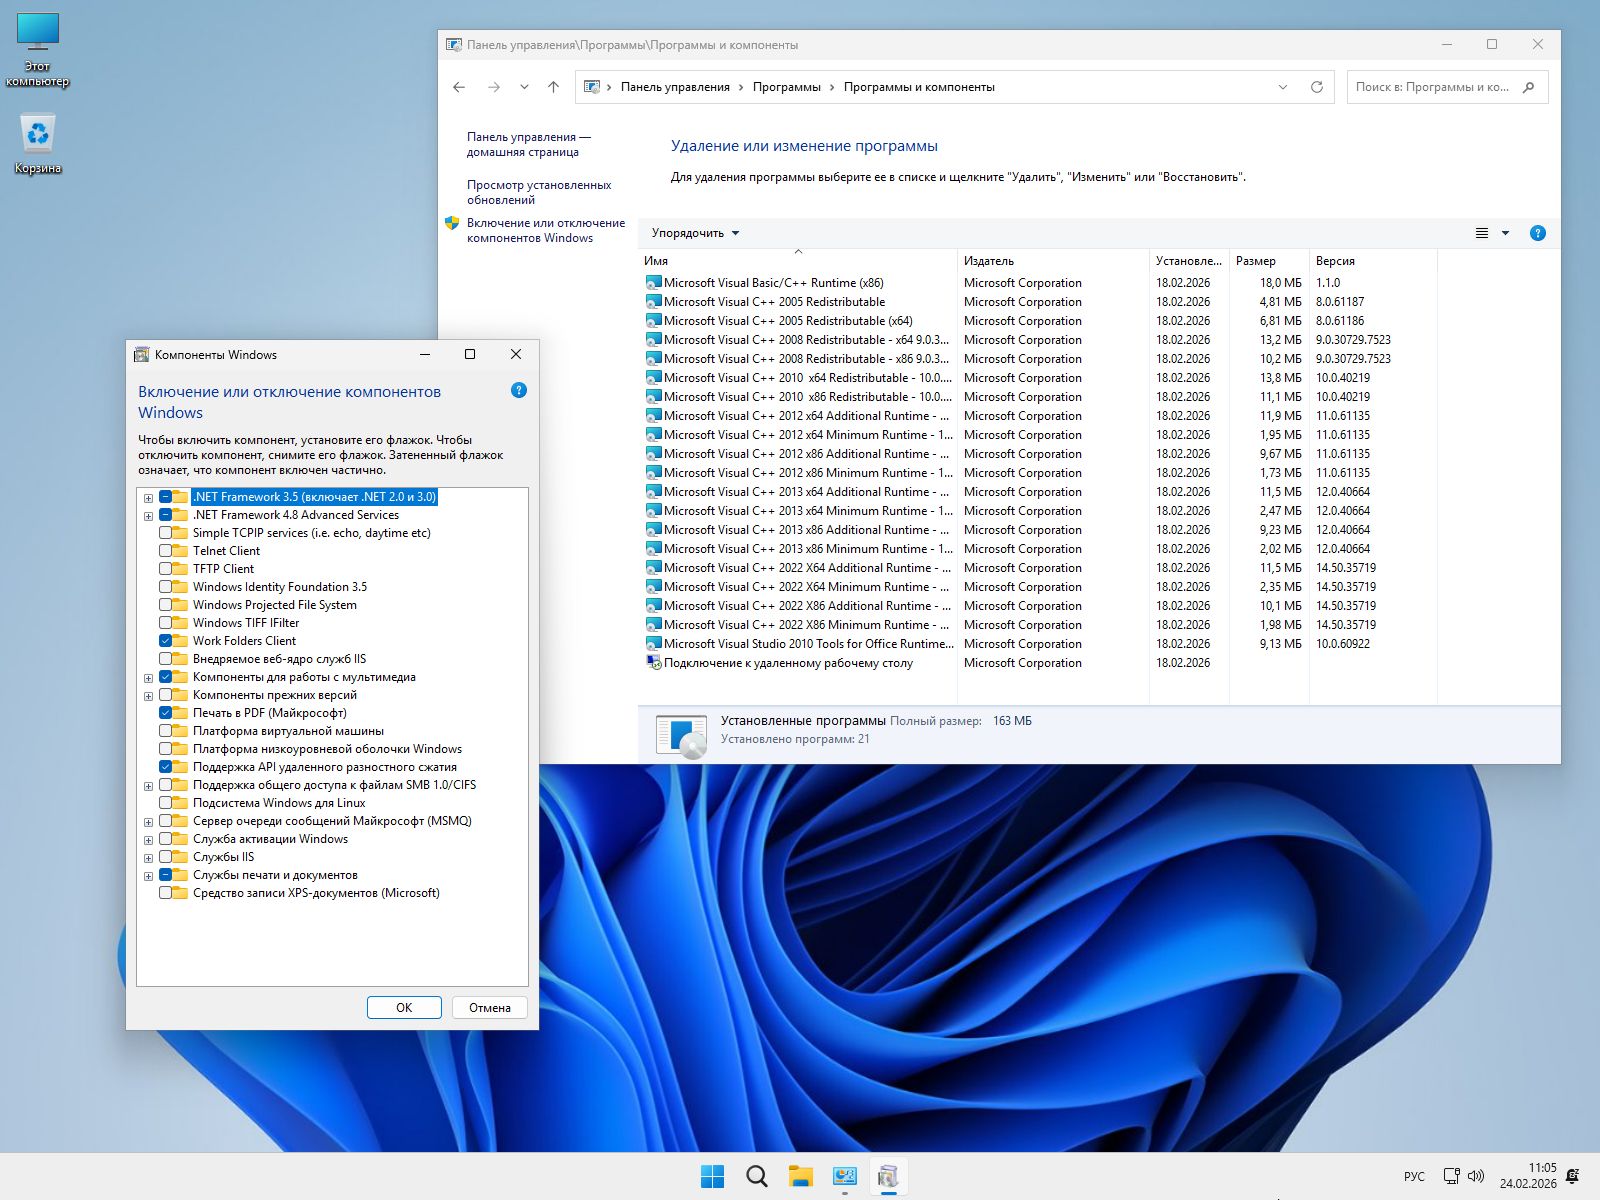Click OK in Windows Components dialog
The width and height of the screenshot is (1600, 1200).
click(x=404, y=1007)
